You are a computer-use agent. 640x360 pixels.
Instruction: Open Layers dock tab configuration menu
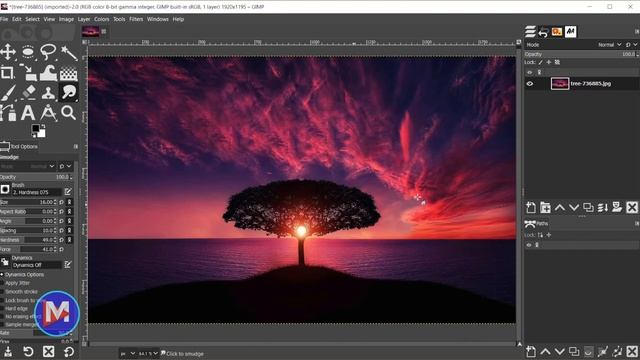click(637, 31)
